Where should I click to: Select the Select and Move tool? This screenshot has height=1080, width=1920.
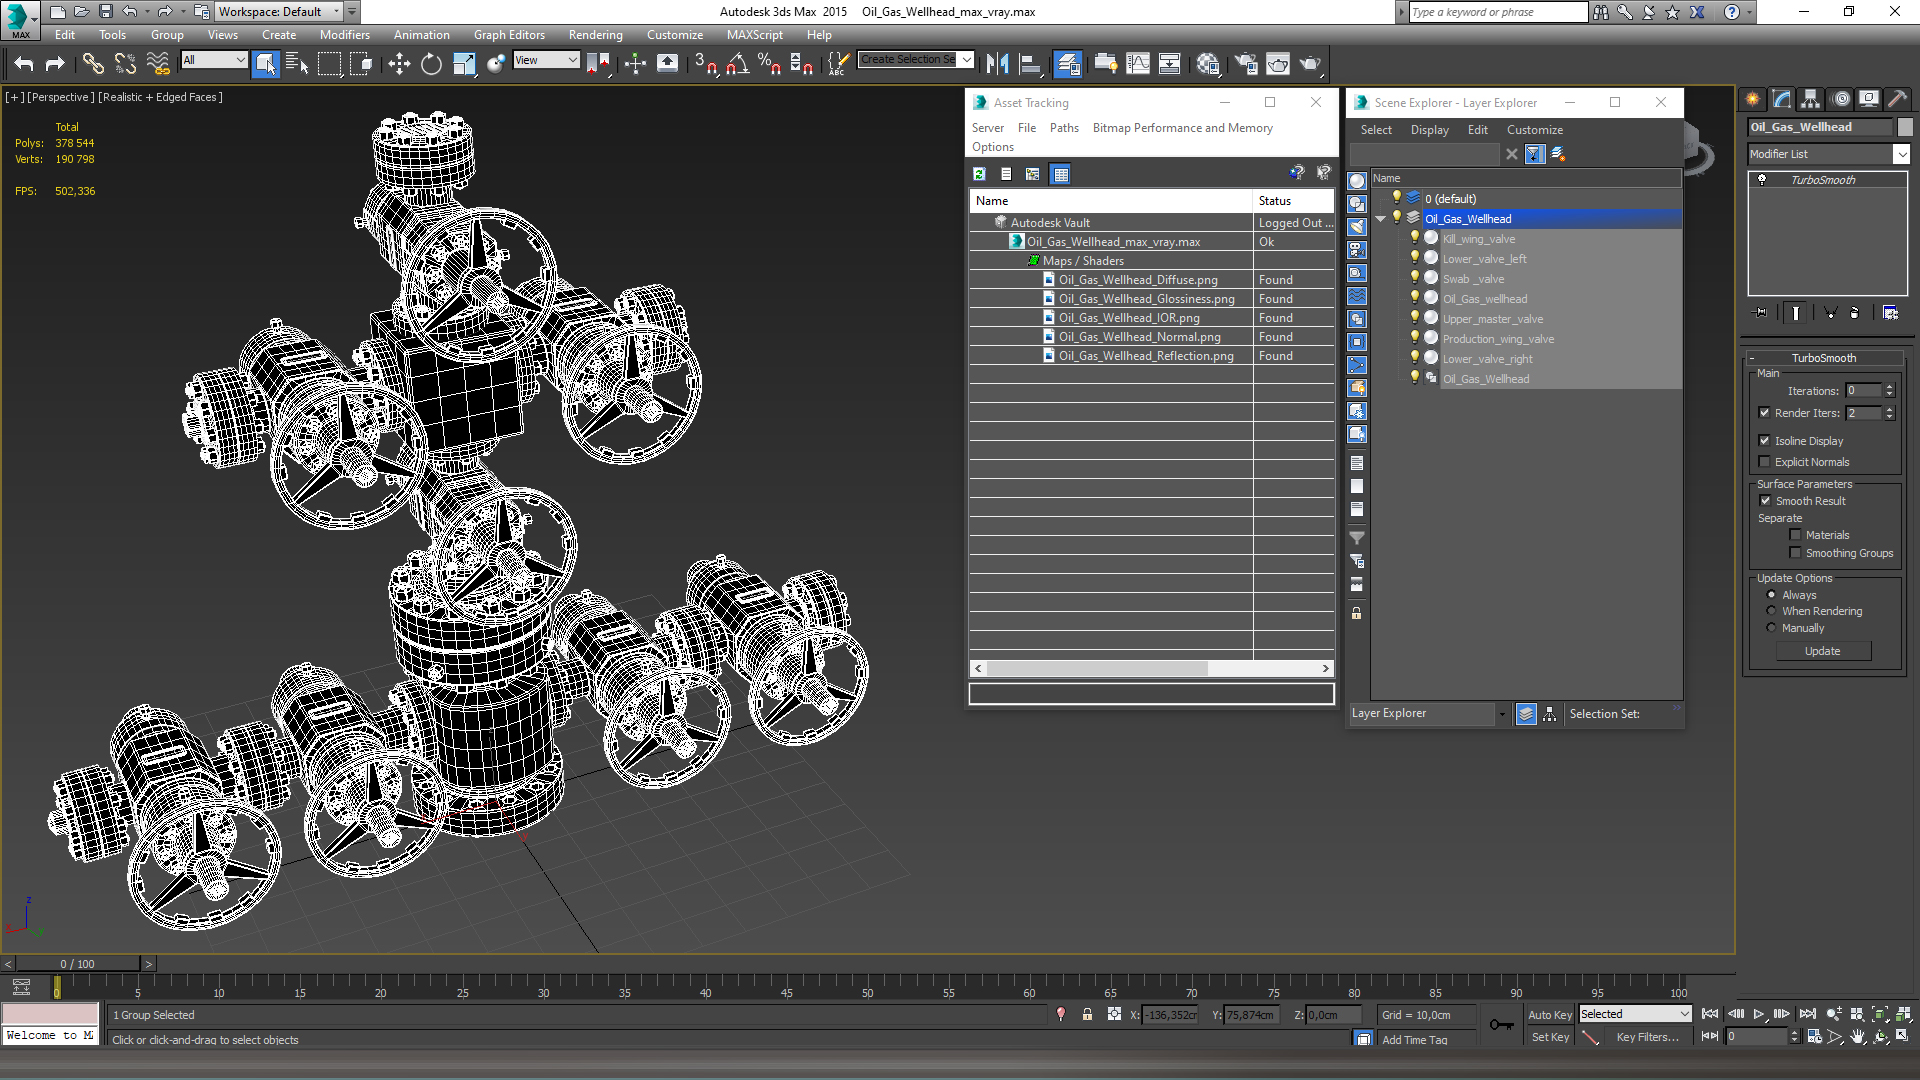pyautogui.click(x=399, y=64)
